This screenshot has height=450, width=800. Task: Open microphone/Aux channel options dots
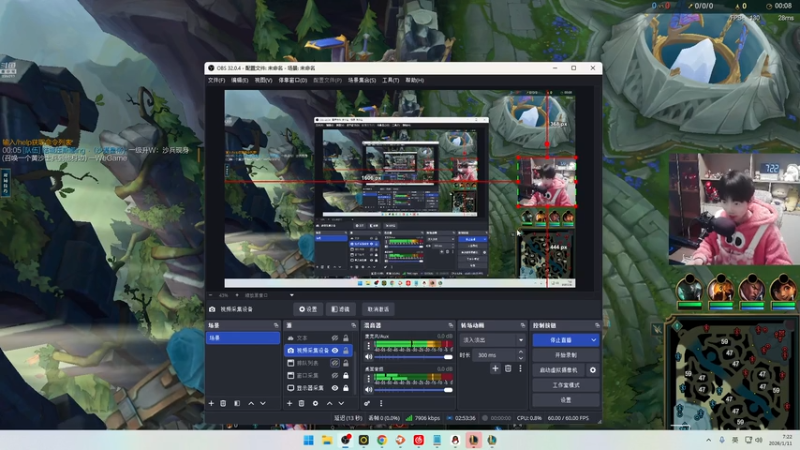tap(369, 346)
